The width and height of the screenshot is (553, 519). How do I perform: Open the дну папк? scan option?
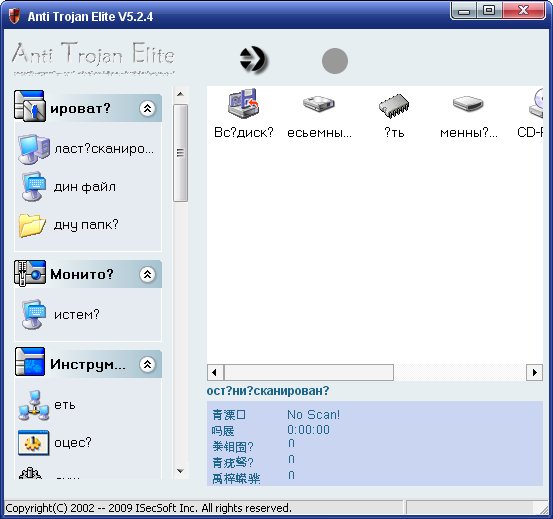(86, 225)
